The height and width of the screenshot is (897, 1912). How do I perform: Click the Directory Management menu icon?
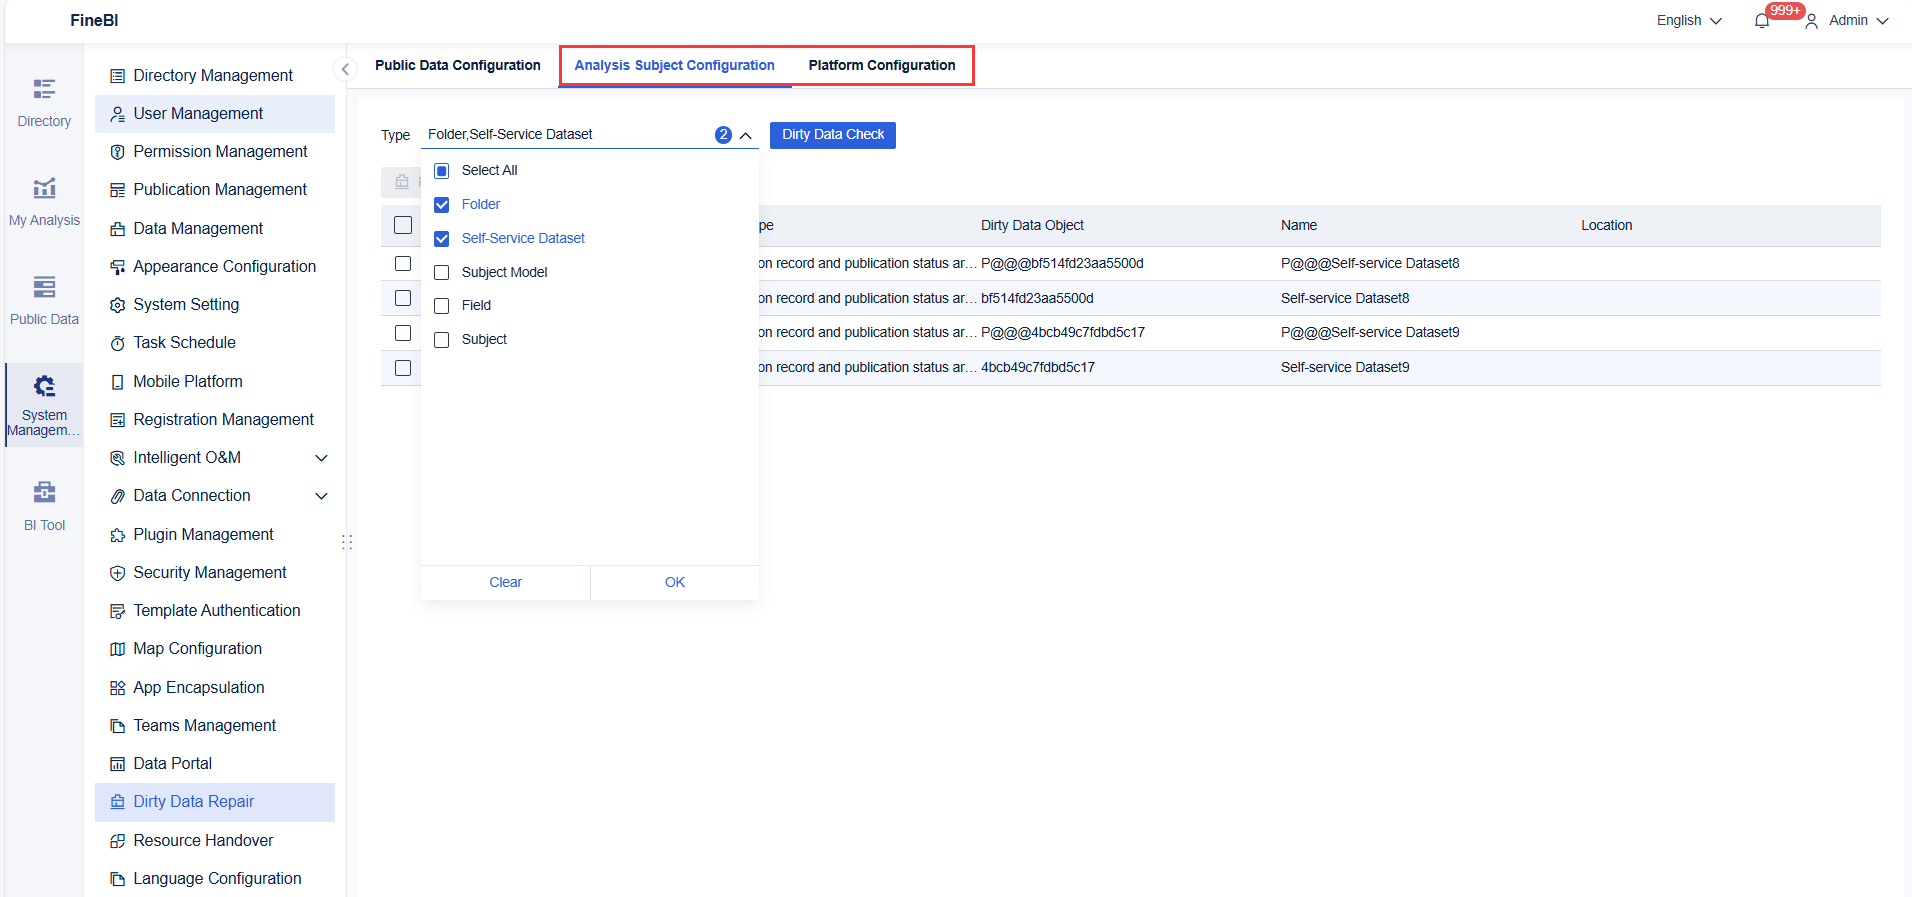click(118, 76)
